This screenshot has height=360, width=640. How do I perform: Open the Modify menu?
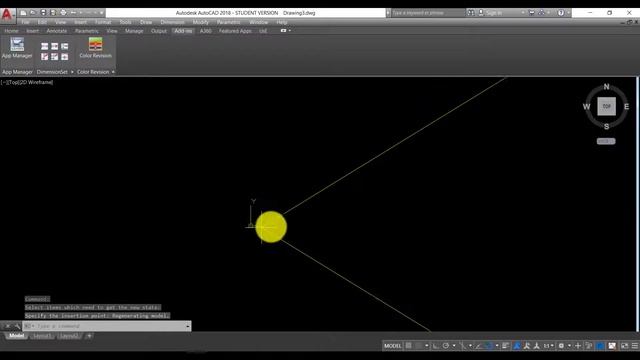coord(200,22)
